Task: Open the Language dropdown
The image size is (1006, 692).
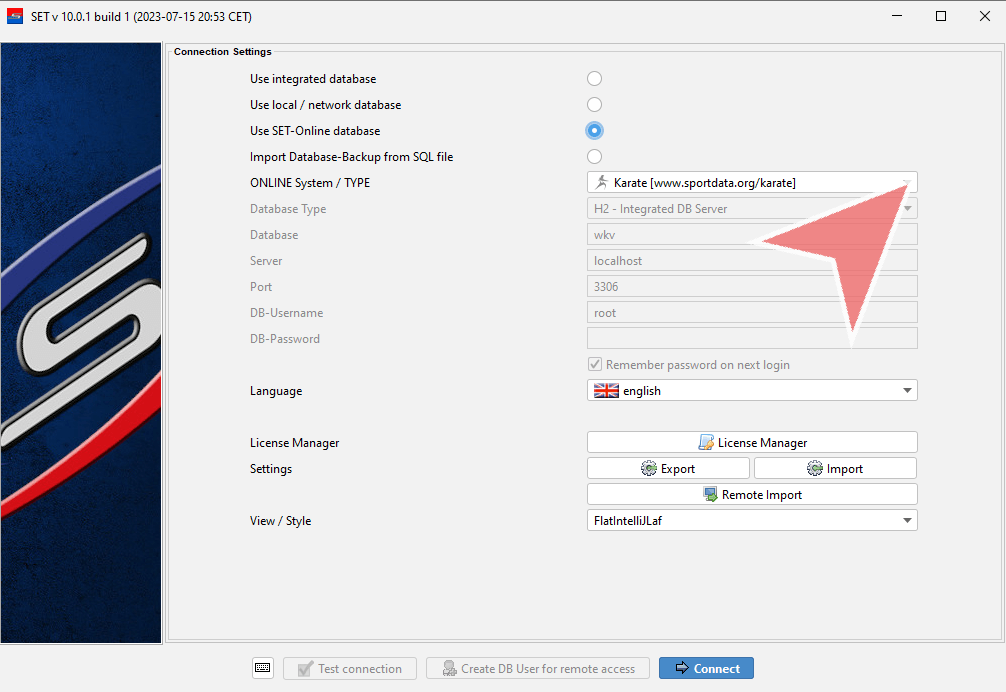Action: point(906,391)
